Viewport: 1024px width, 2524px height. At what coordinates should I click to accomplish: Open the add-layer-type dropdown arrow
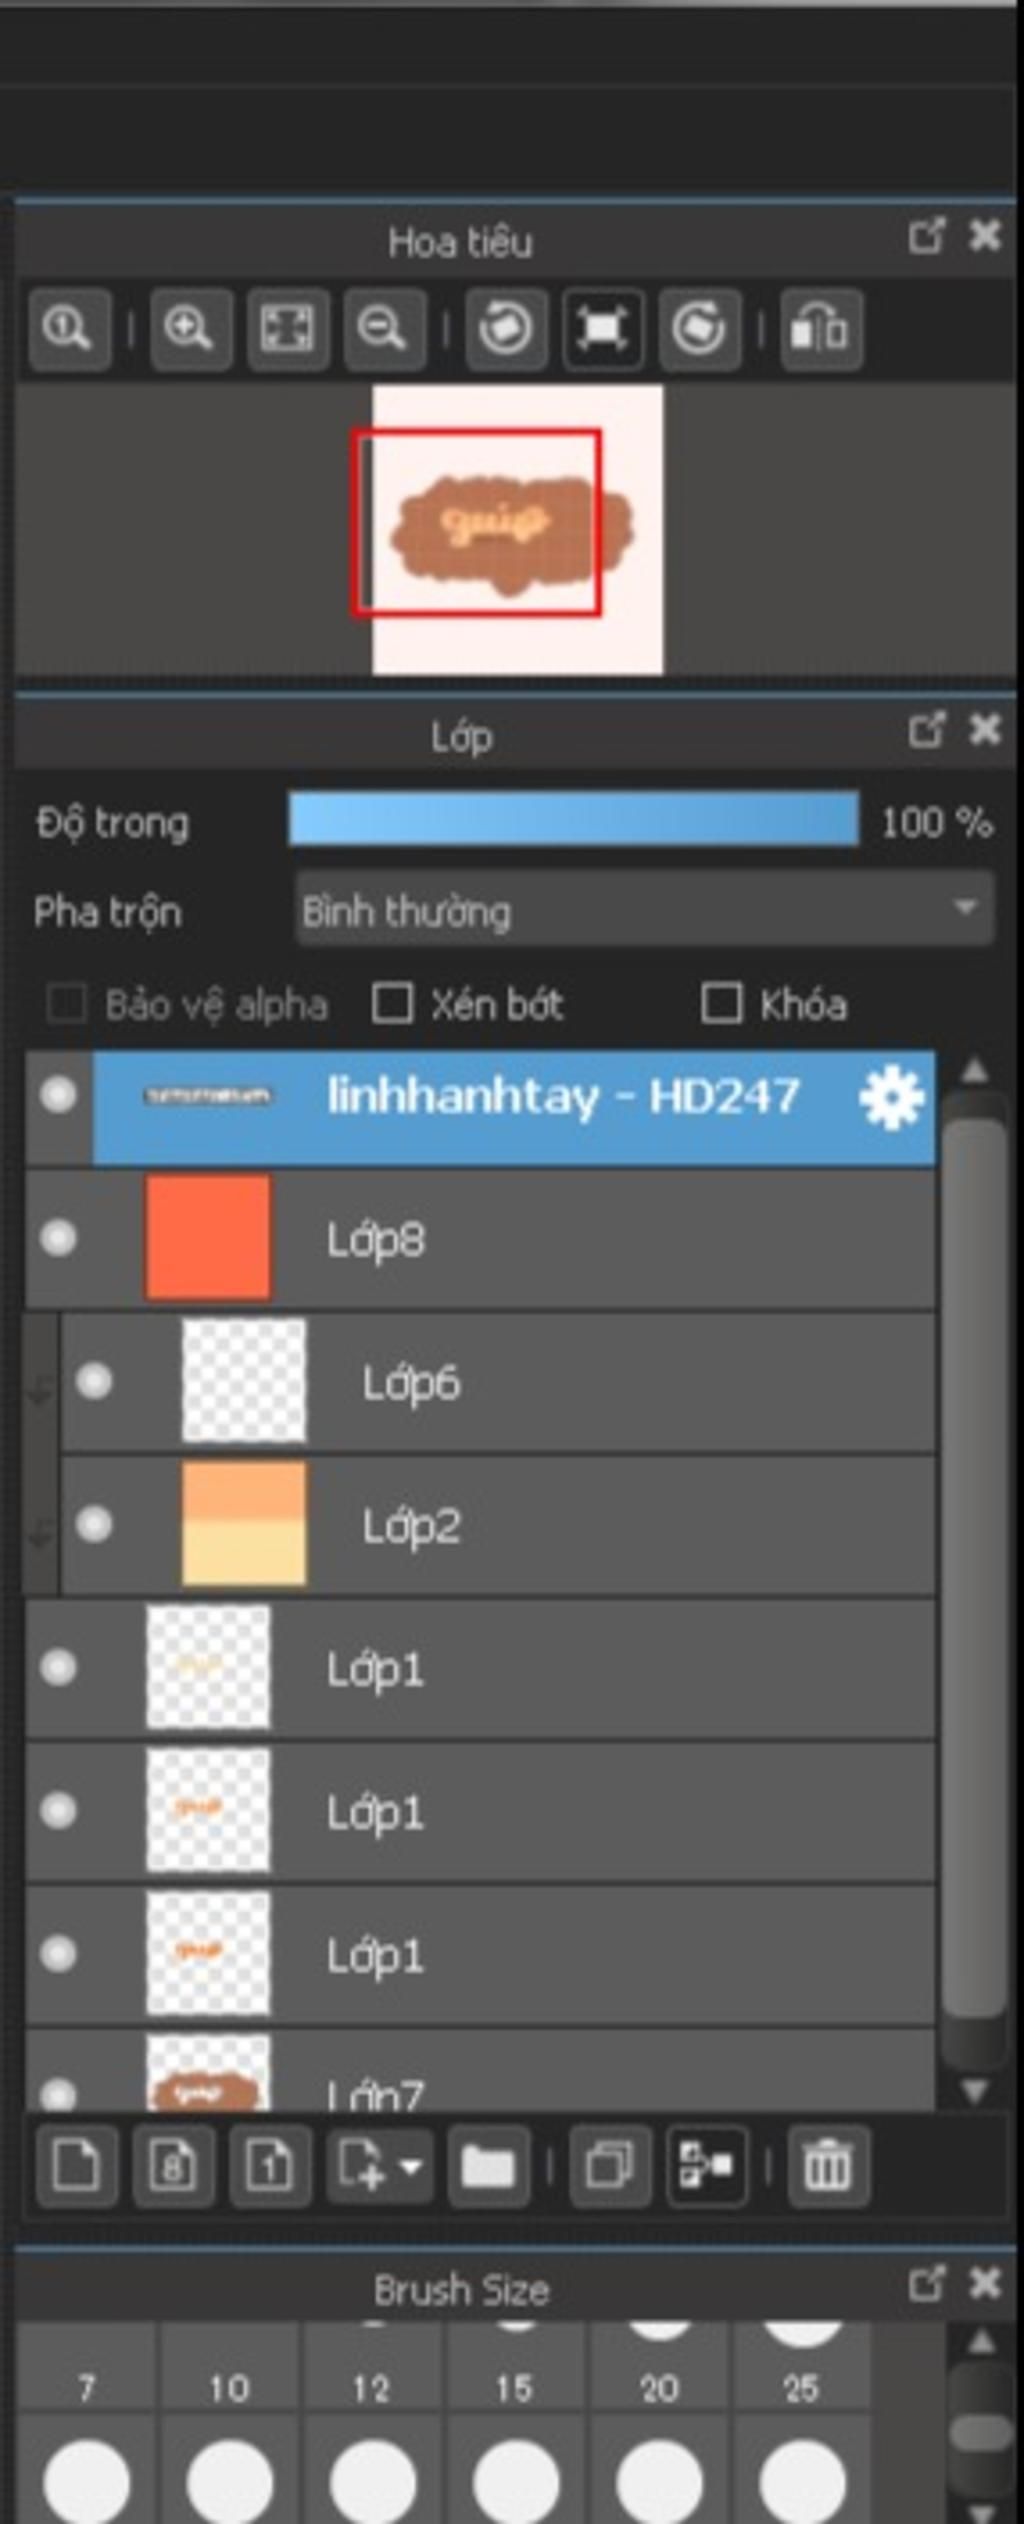410,2167
